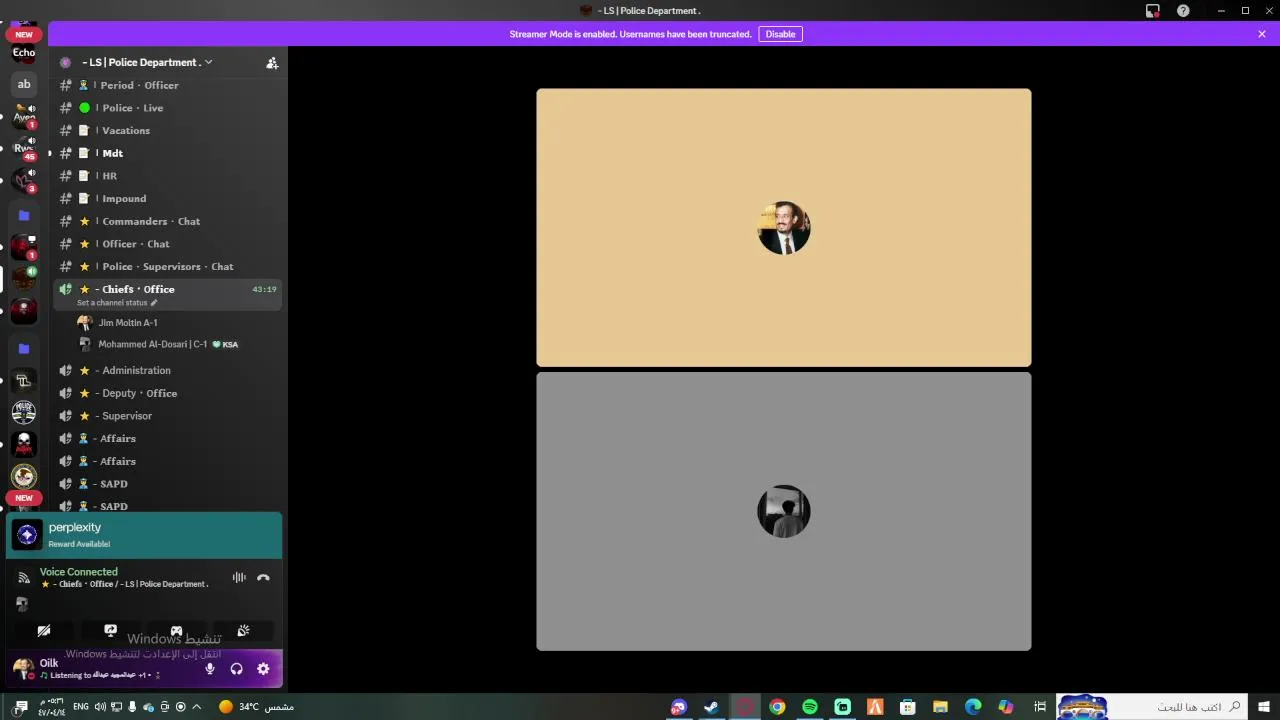Open Microsoft Store from the taskbar
1280x720 pixels.
coord(908,707)
